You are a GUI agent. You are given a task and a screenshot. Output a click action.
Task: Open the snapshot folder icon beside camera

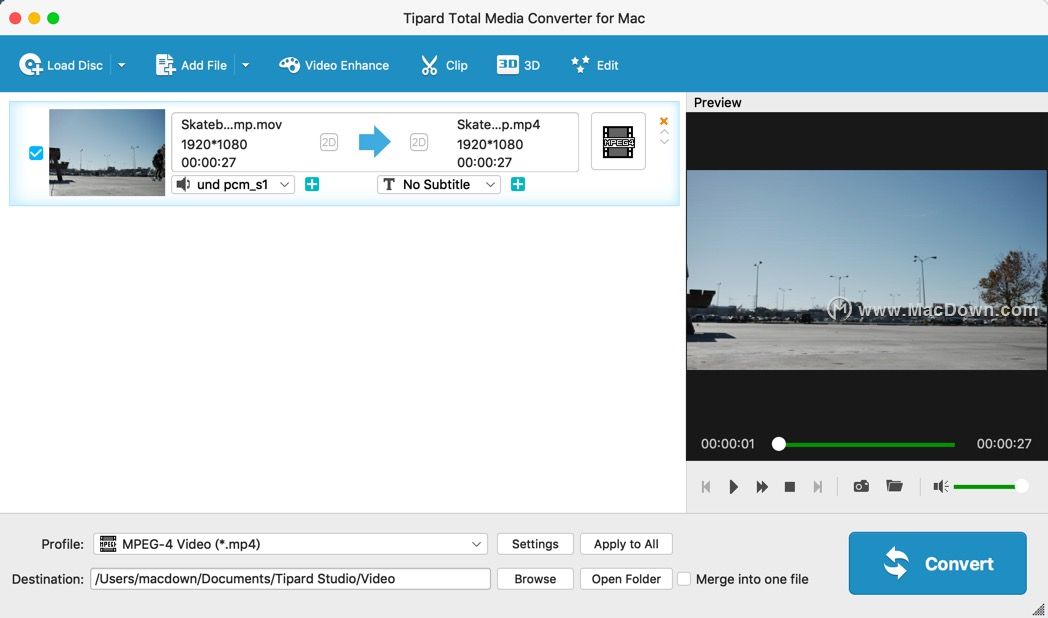[x=894, y=486]
